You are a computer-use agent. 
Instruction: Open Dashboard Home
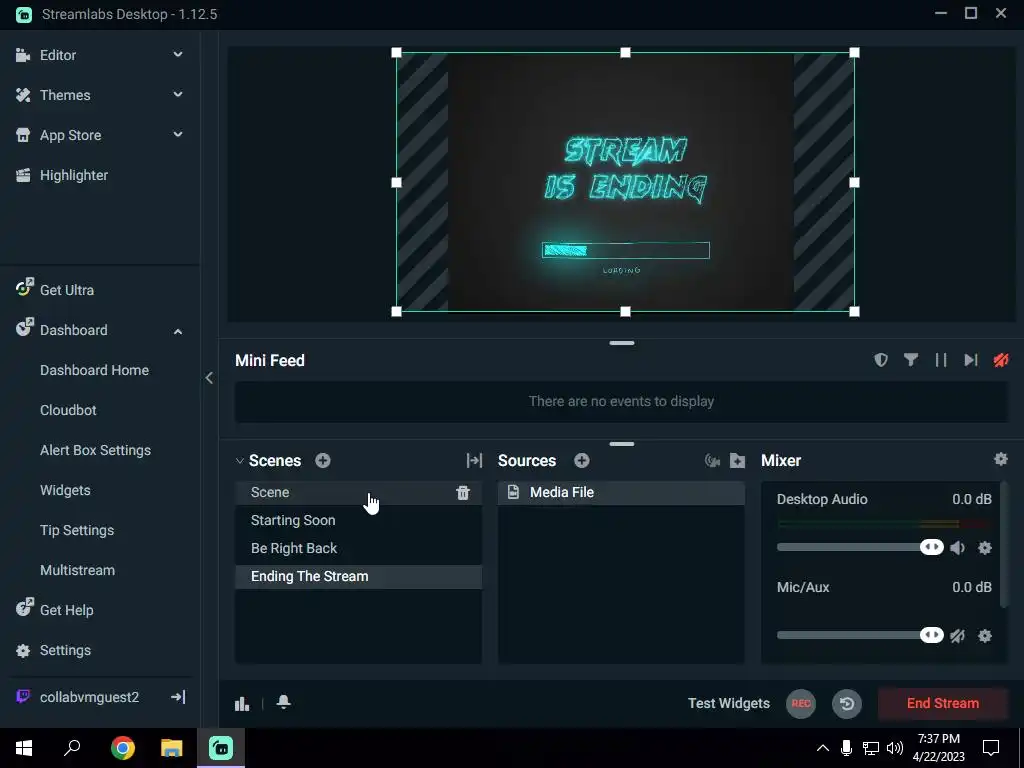(x=94, y=370)
